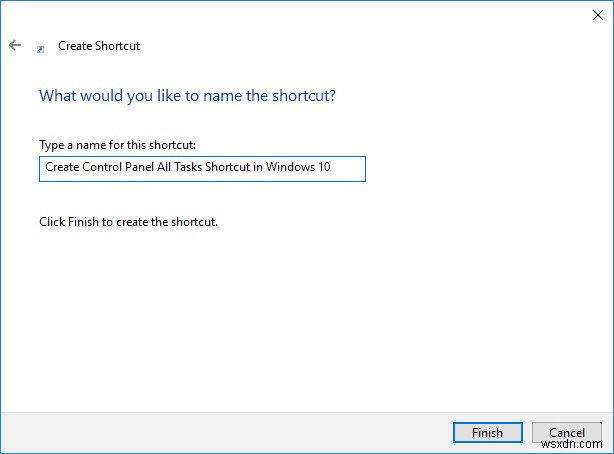
Task: Click Finish to create the shortcut
Action: [x=488, y=432]
